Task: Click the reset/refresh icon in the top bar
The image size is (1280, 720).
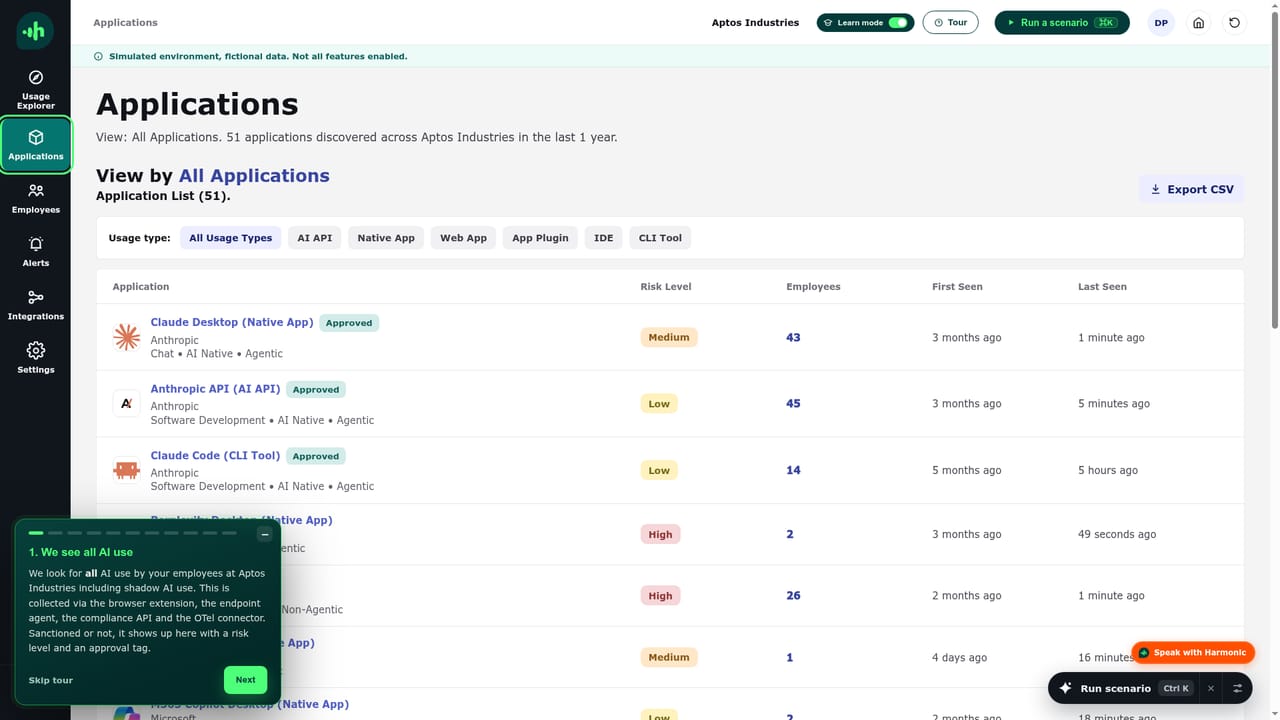Action: (x=1235, y=23)
